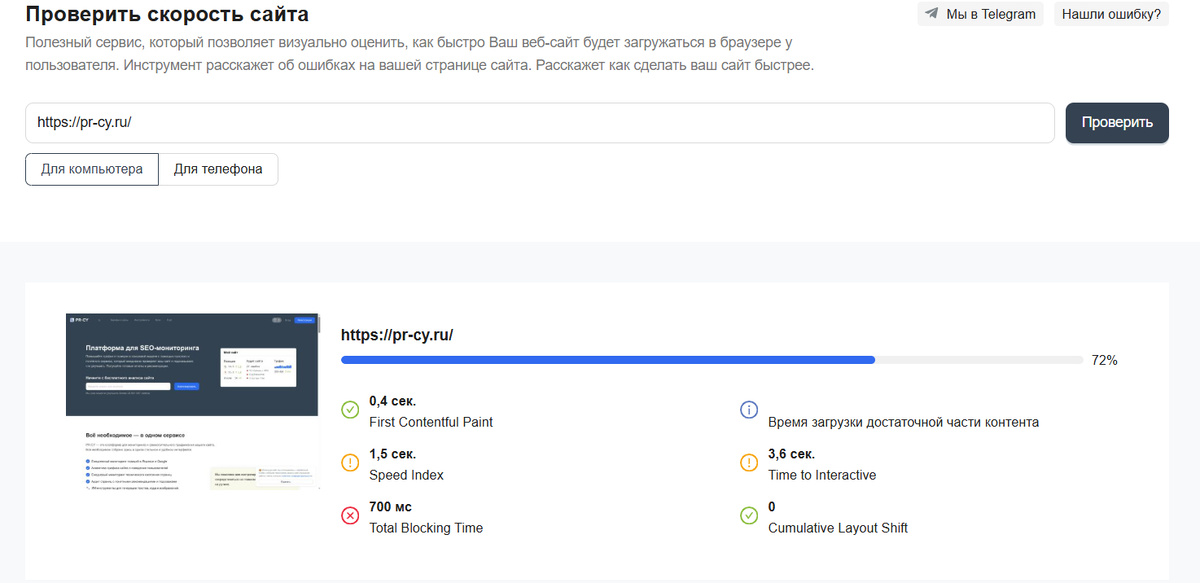Switch to the "Для телефона" tab
Screen dimensions: 1200x583
218,169
